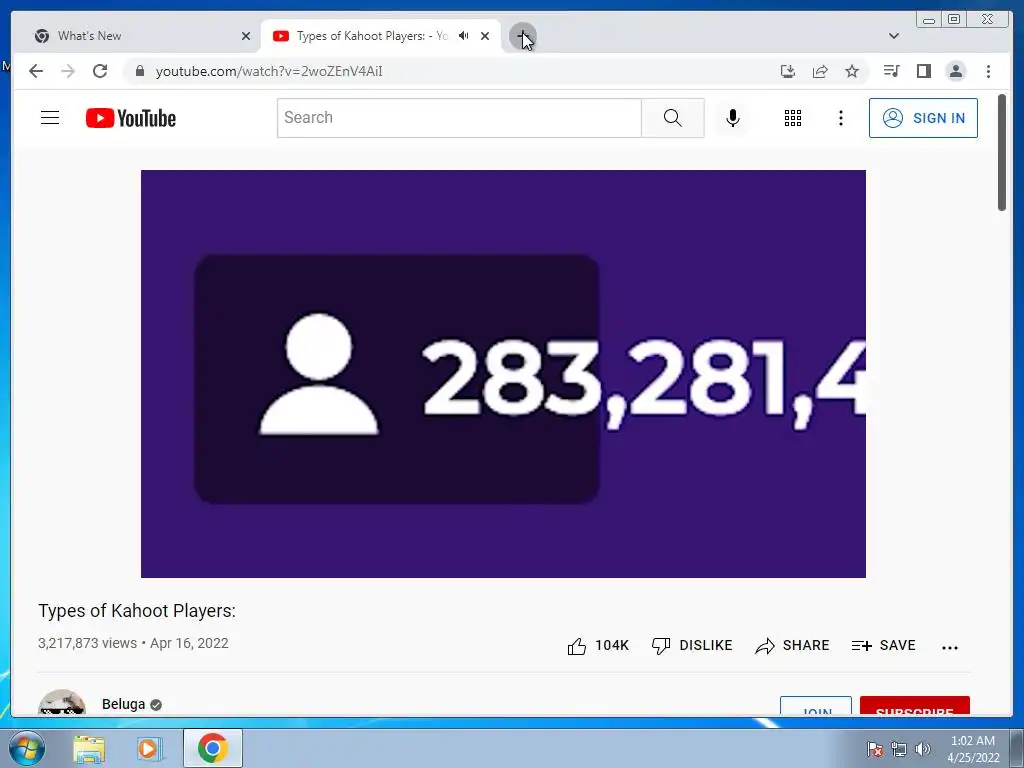Screen dimensions: 1024x768
Task: Click the magnifying glass search button
Action: click(673, 118)
